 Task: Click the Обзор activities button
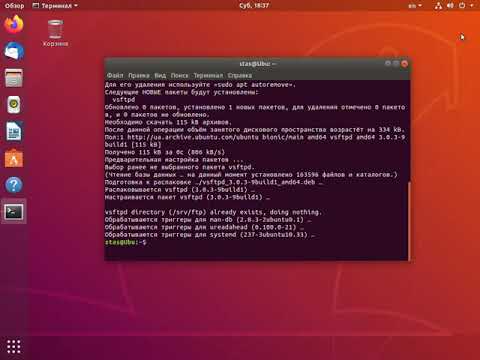click(x=14, y=6)
